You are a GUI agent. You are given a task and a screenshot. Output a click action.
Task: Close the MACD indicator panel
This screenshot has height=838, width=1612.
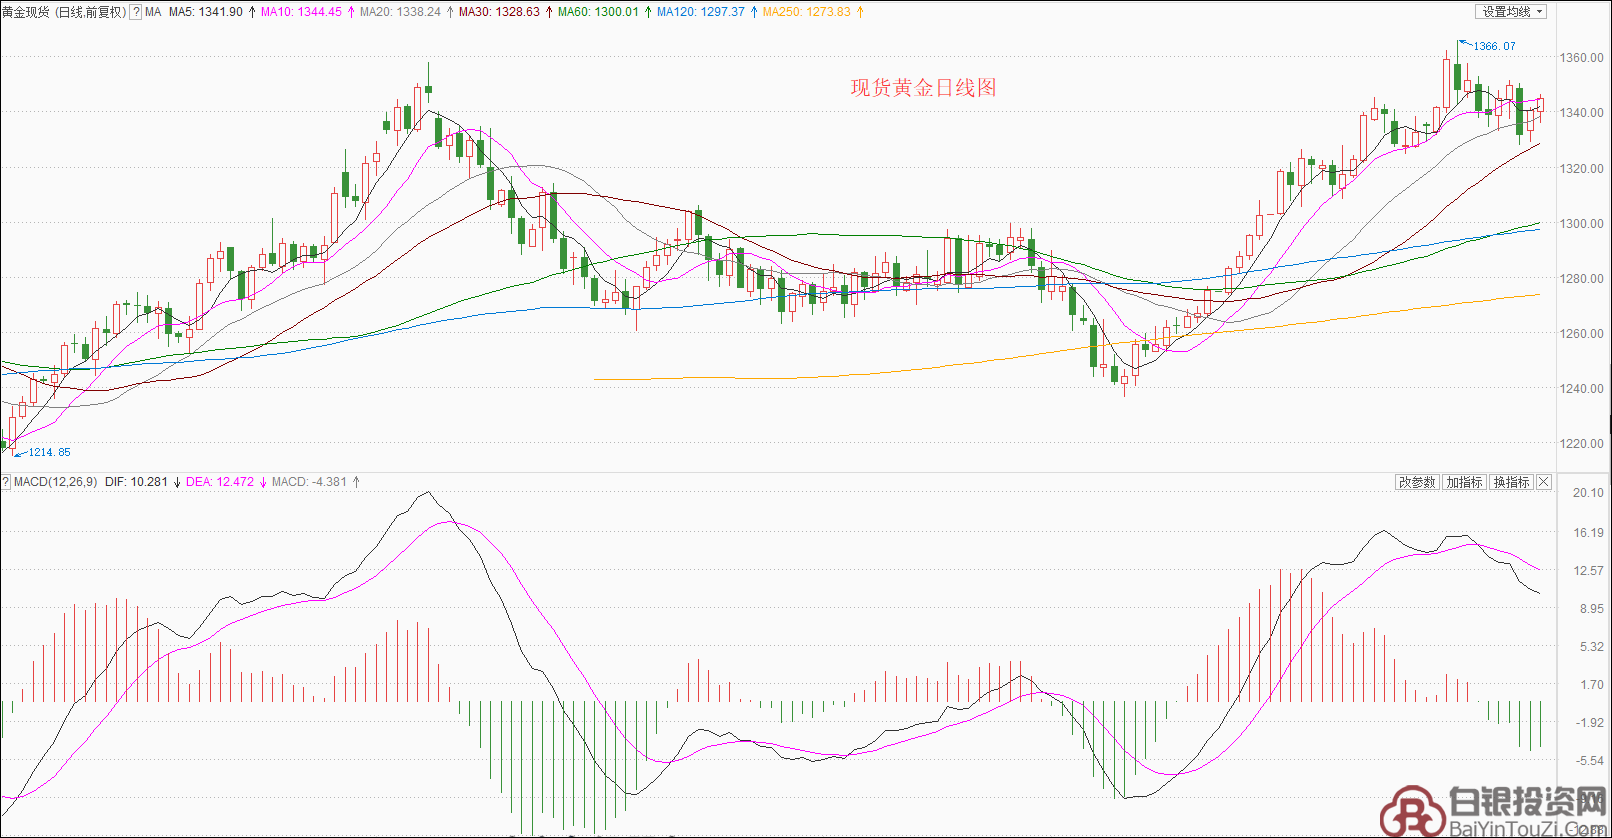[x=1544, y=482]
